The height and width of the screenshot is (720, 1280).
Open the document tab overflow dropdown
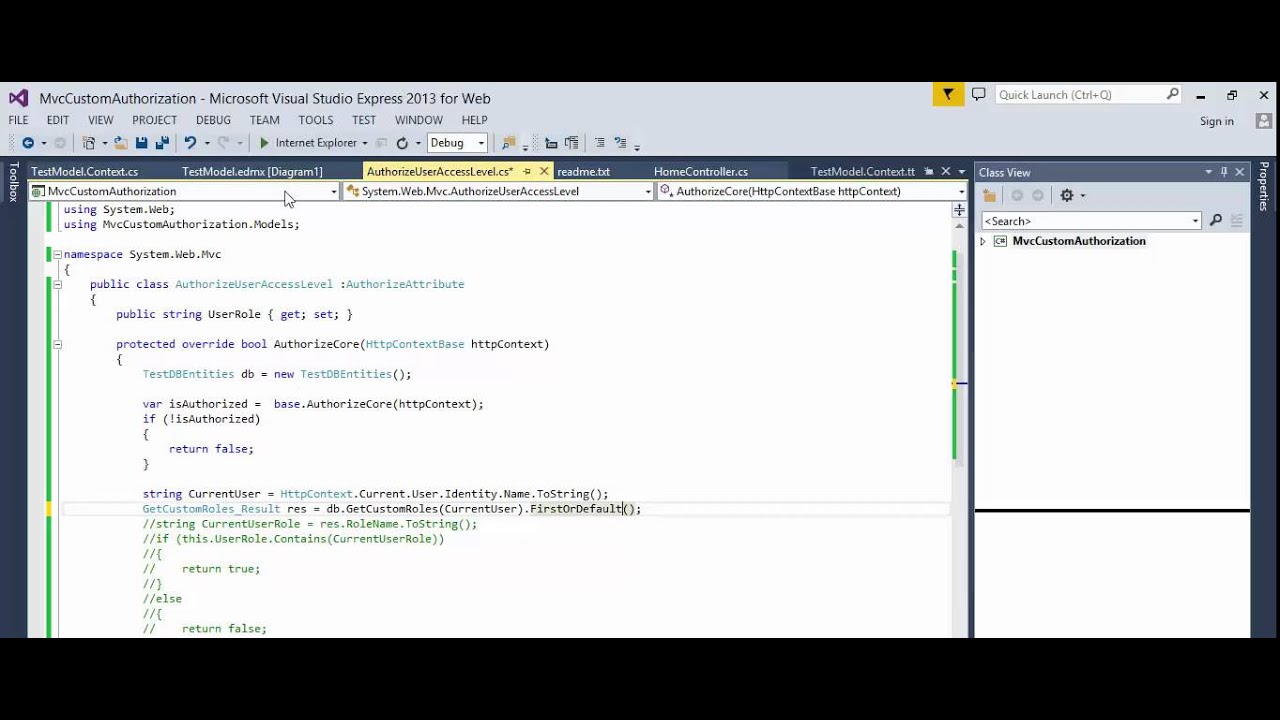point(962,172)
